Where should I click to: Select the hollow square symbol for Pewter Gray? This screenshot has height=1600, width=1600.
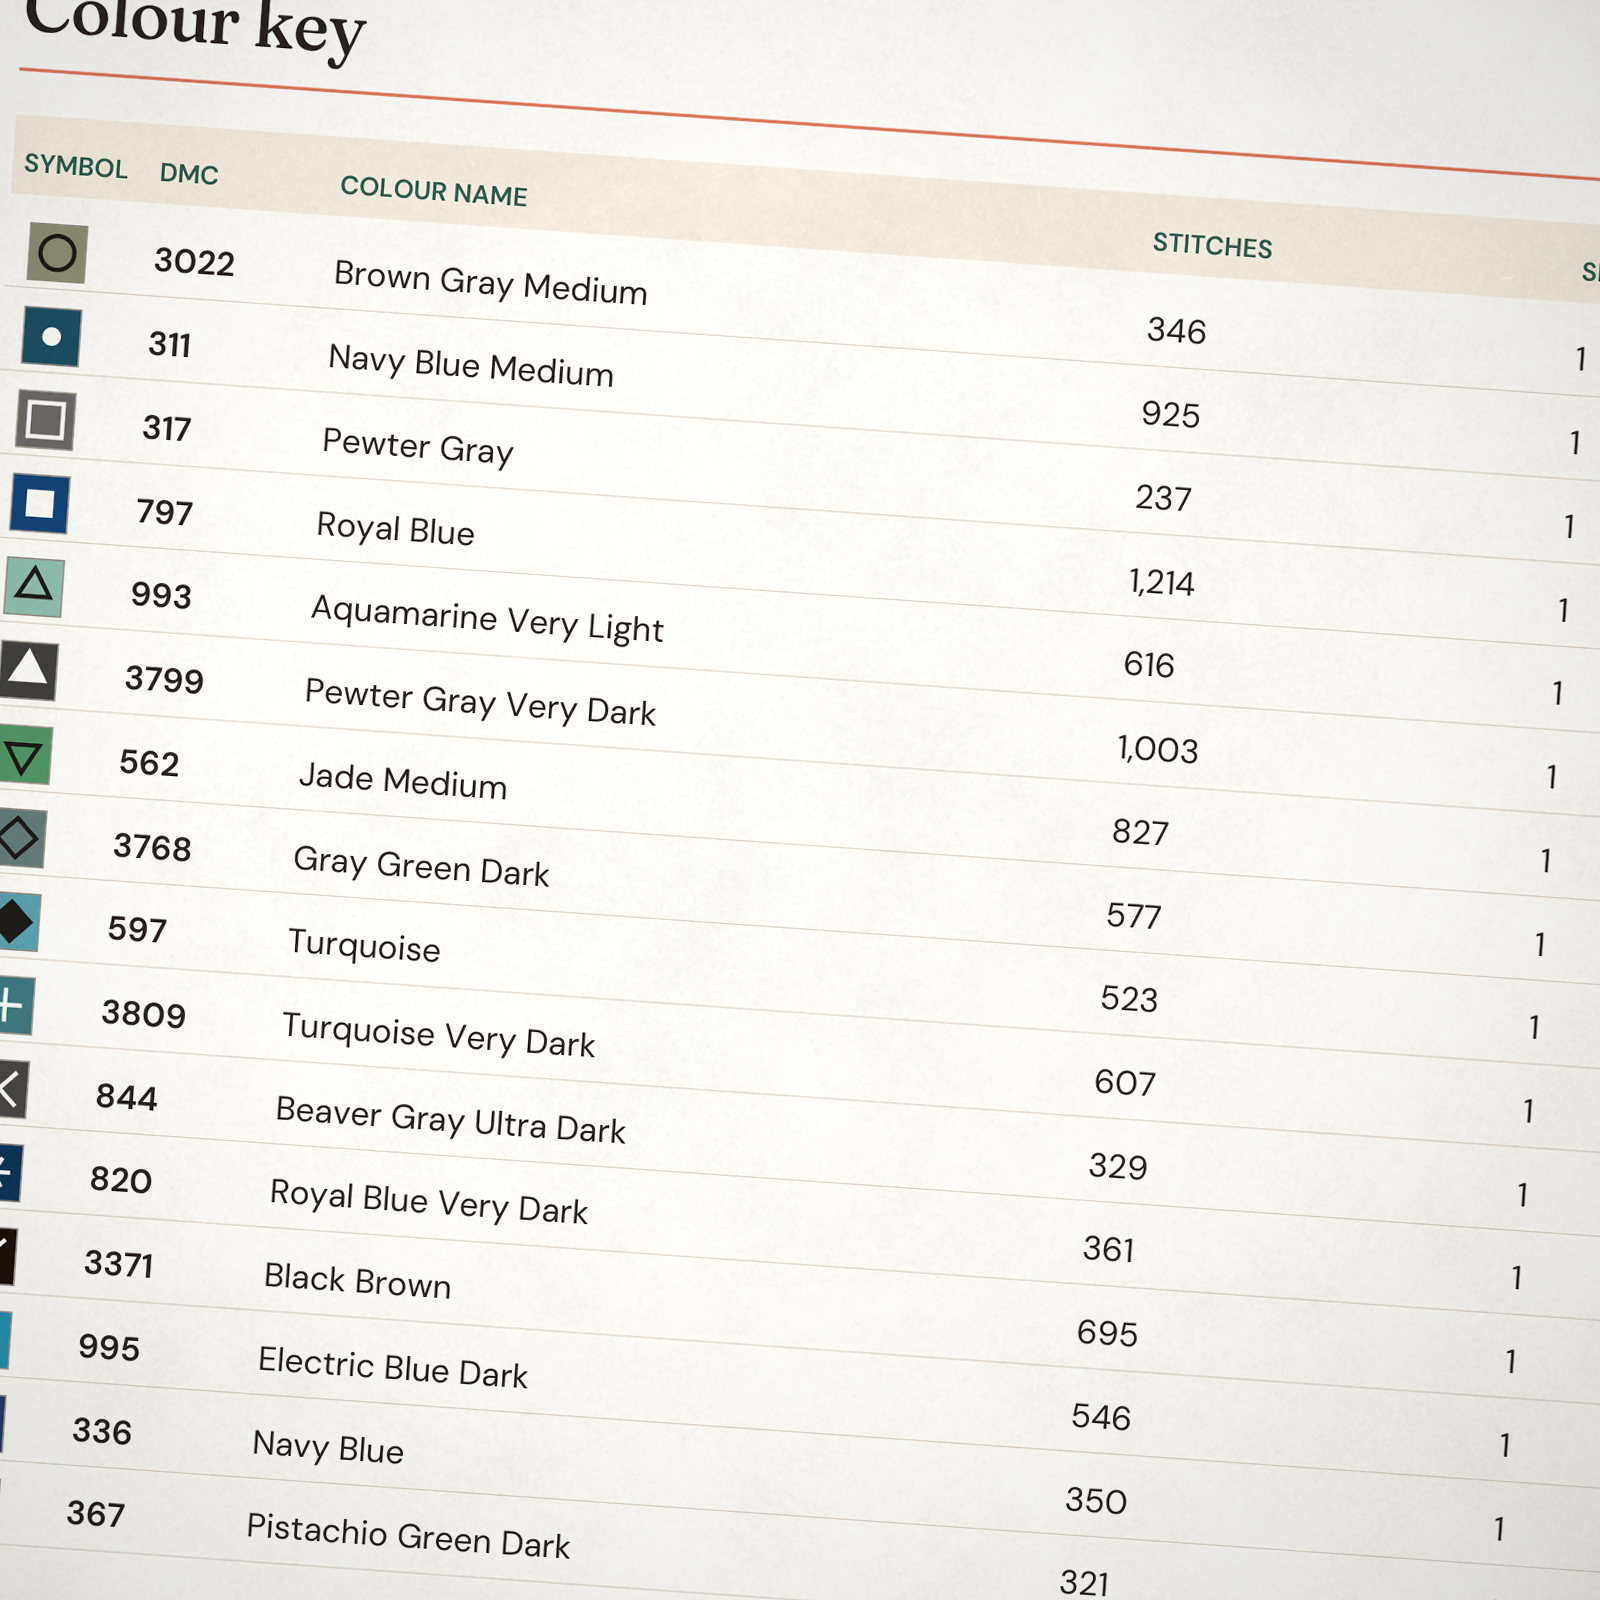(45, 420)
